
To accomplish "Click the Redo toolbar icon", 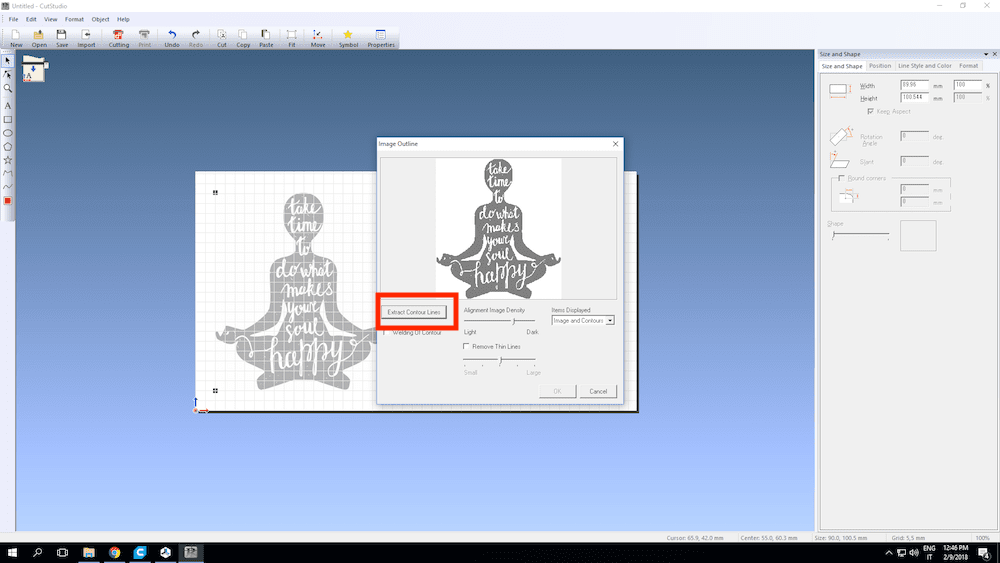I will pos(196,38).
